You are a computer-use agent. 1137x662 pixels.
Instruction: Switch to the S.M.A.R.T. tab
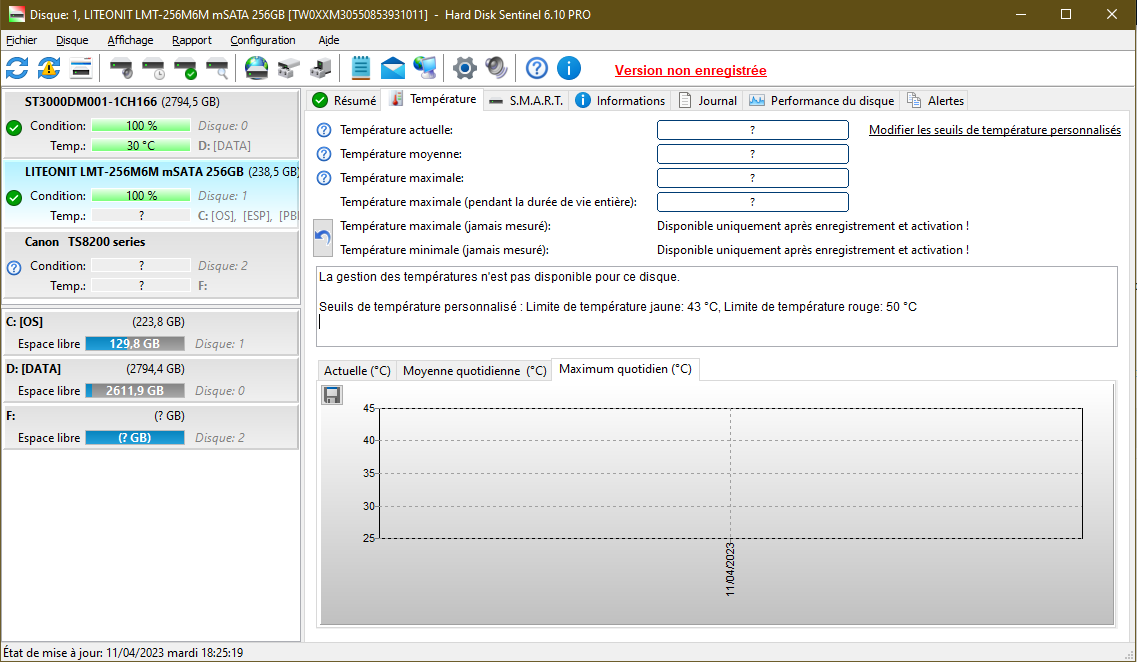[527, 100]
